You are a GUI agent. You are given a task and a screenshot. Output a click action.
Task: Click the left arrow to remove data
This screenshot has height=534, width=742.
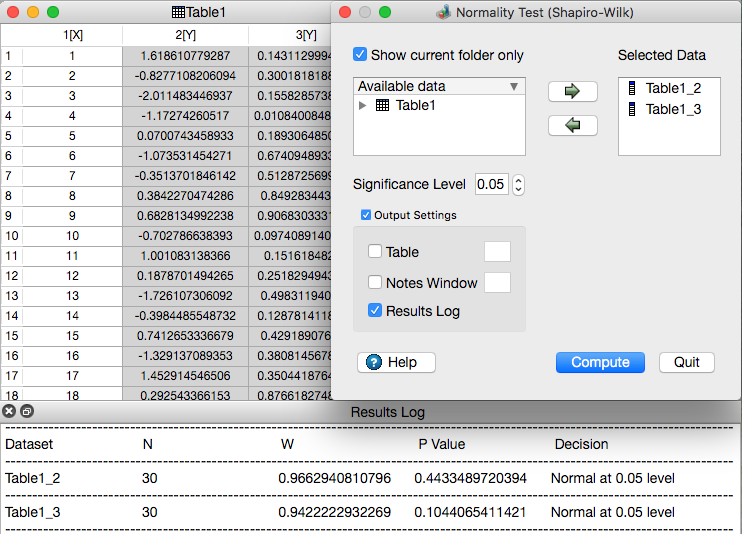point(573,125)
